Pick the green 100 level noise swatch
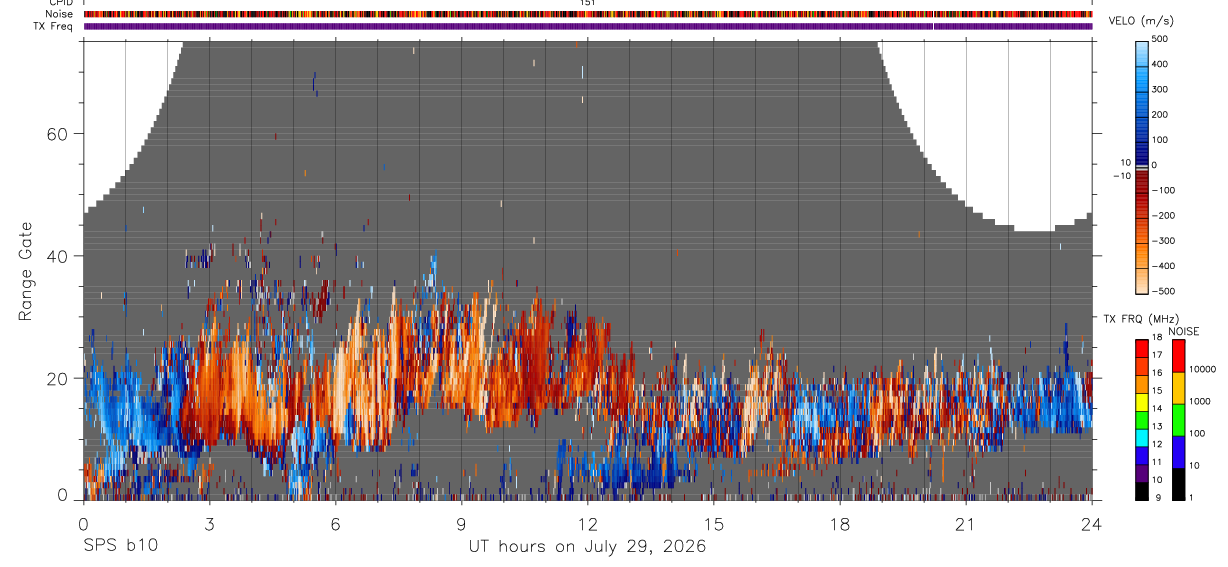This screenshot has width=1228, height=567. coord(1177,420)
